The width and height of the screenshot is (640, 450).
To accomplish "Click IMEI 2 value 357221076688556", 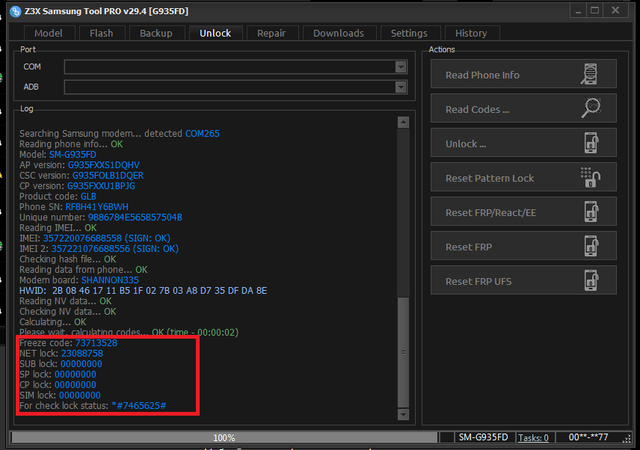I will pyautogui.click(x=91, y=249).
